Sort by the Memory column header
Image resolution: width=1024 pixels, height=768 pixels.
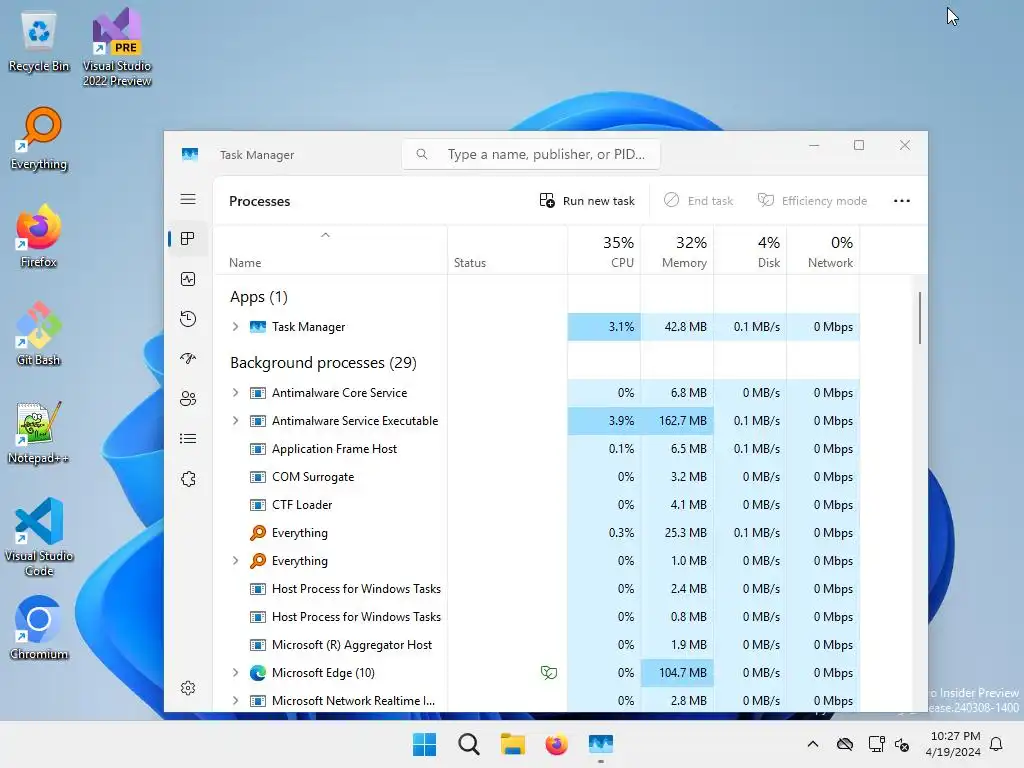tap(677, 250)
